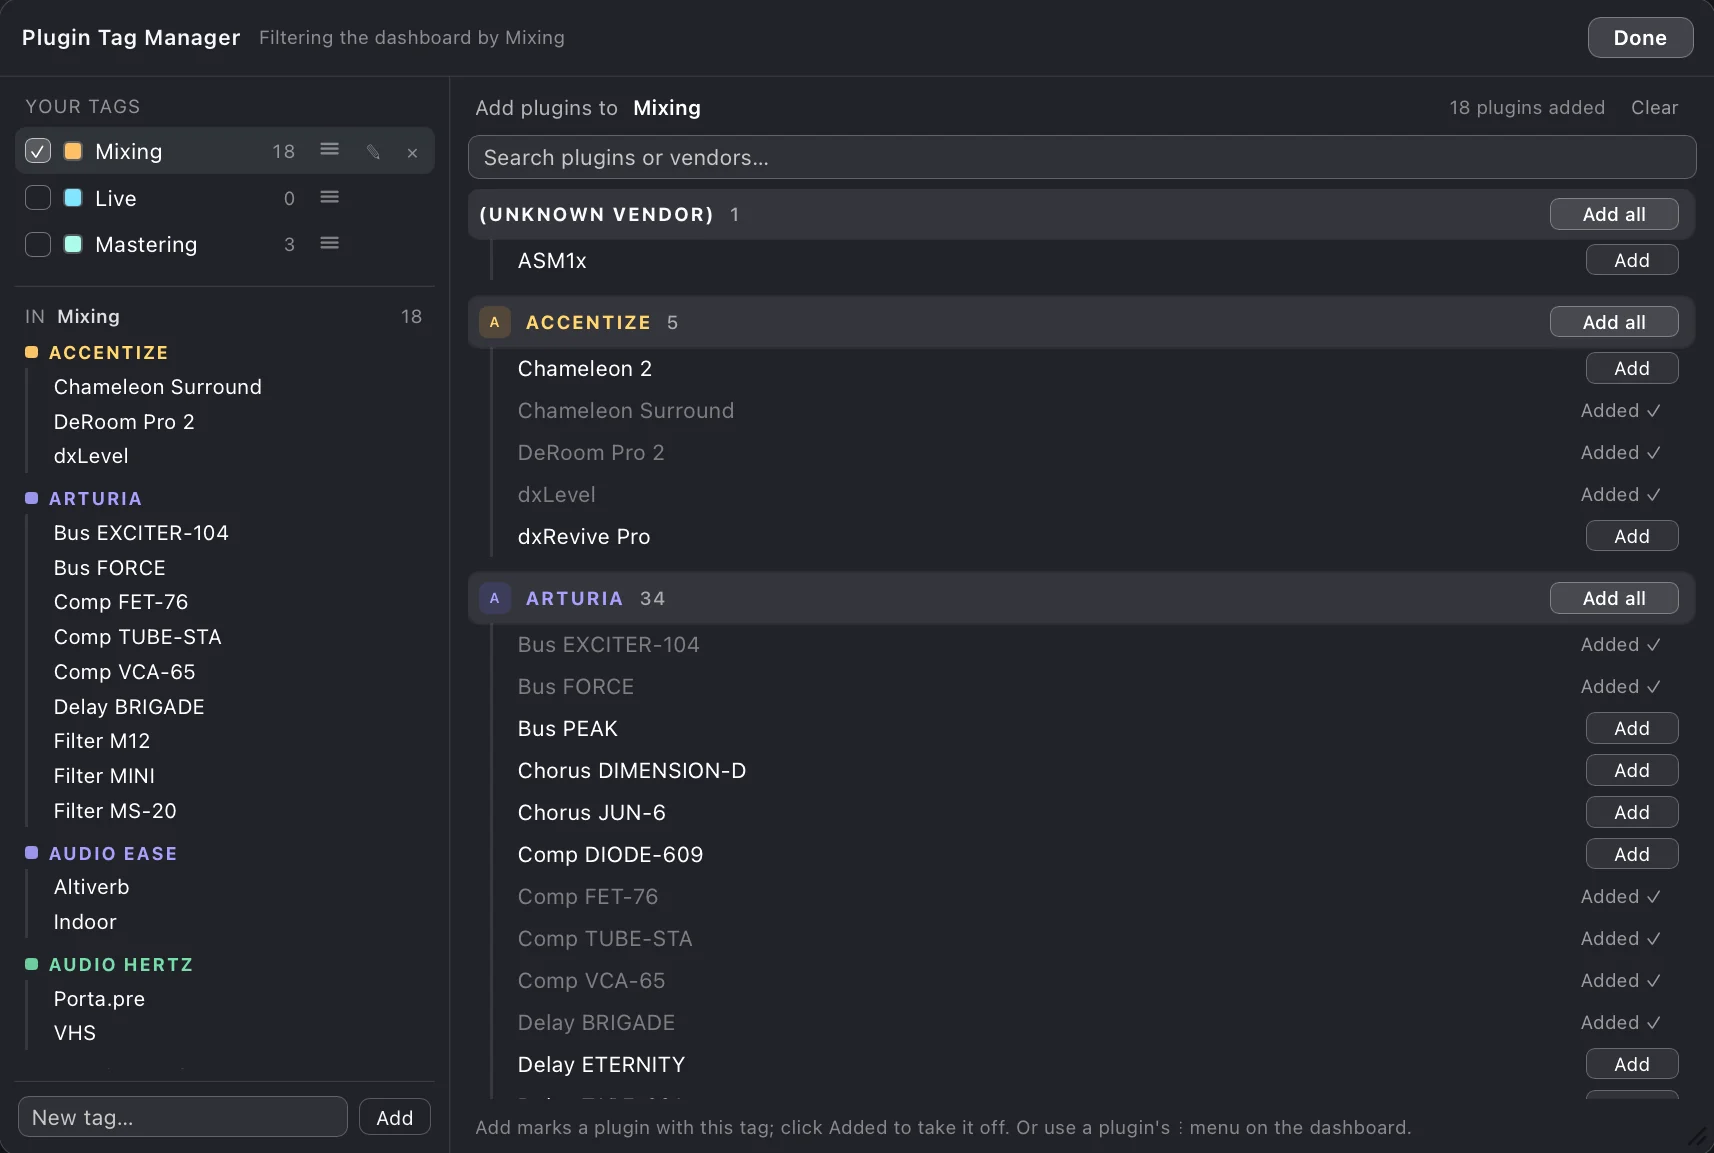
Task: Add dxRevive Pro to Mixing
Action: (x=1632, y=536)
